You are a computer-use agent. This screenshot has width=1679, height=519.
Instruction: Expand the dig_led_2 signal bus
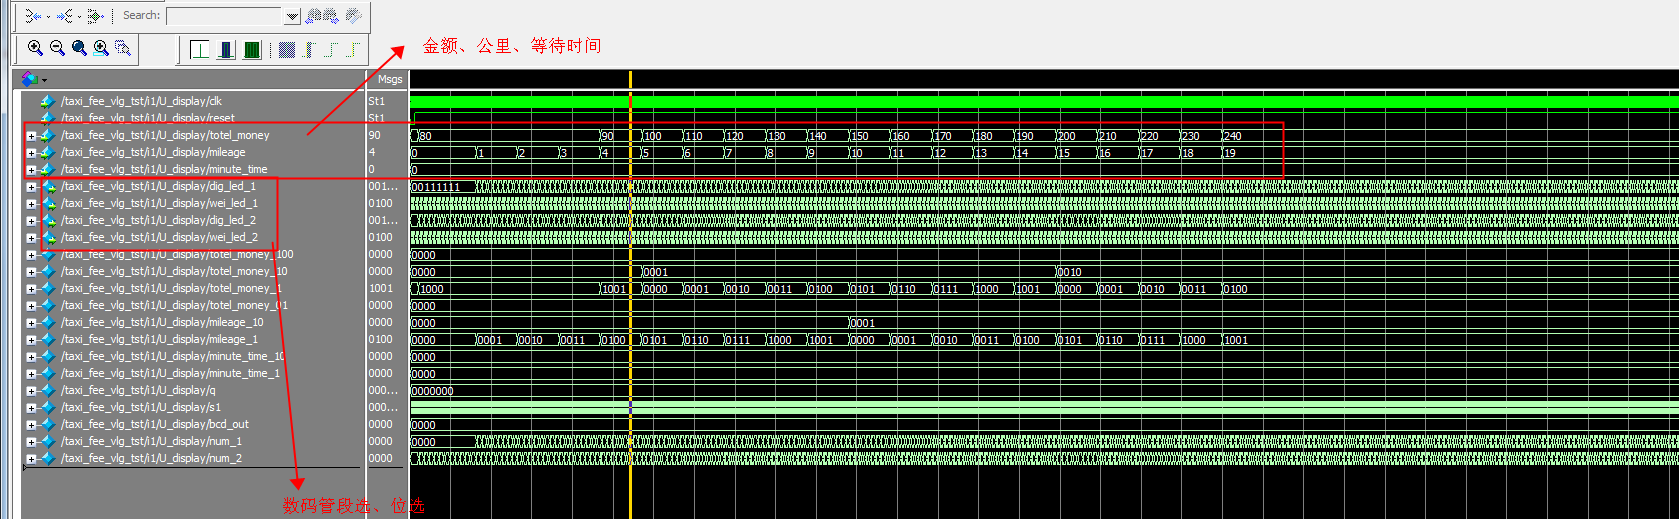31,221
